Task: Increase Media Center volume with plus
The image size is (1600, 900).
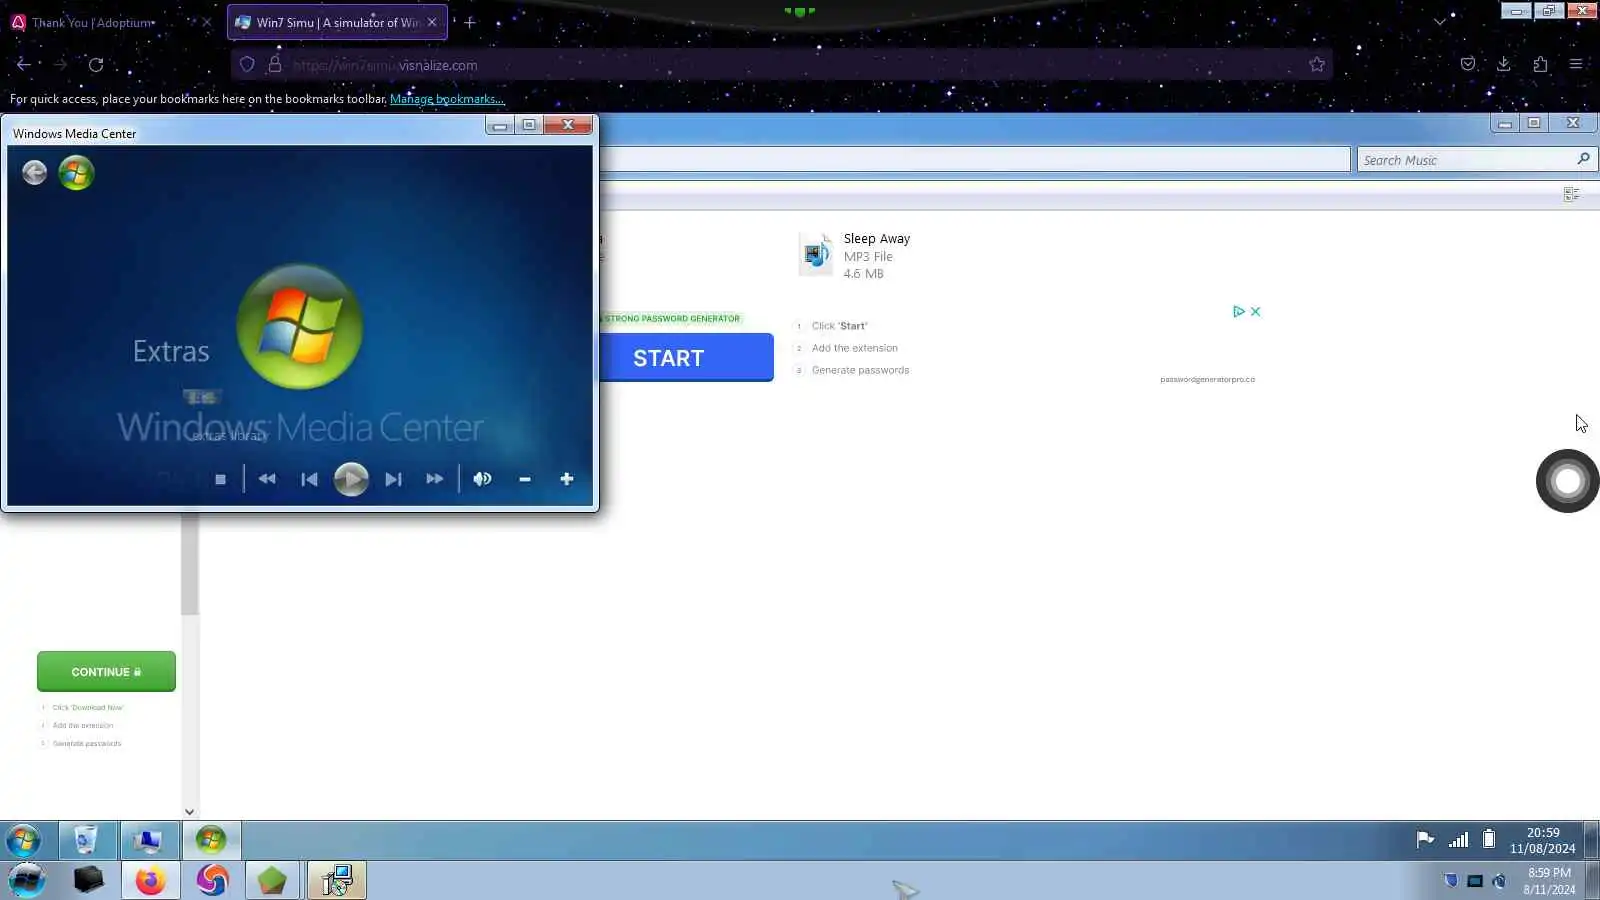Action: (x=566, y=479)
